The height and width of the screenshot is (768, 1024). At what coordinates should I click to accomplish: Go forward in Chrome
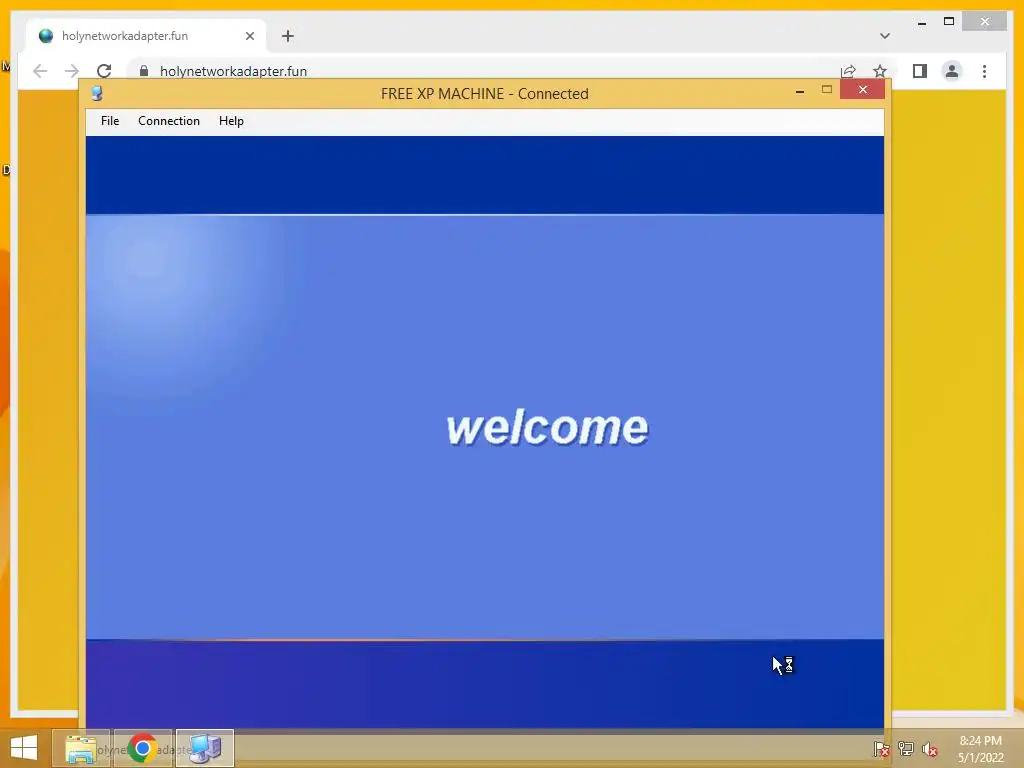point(72,71)
